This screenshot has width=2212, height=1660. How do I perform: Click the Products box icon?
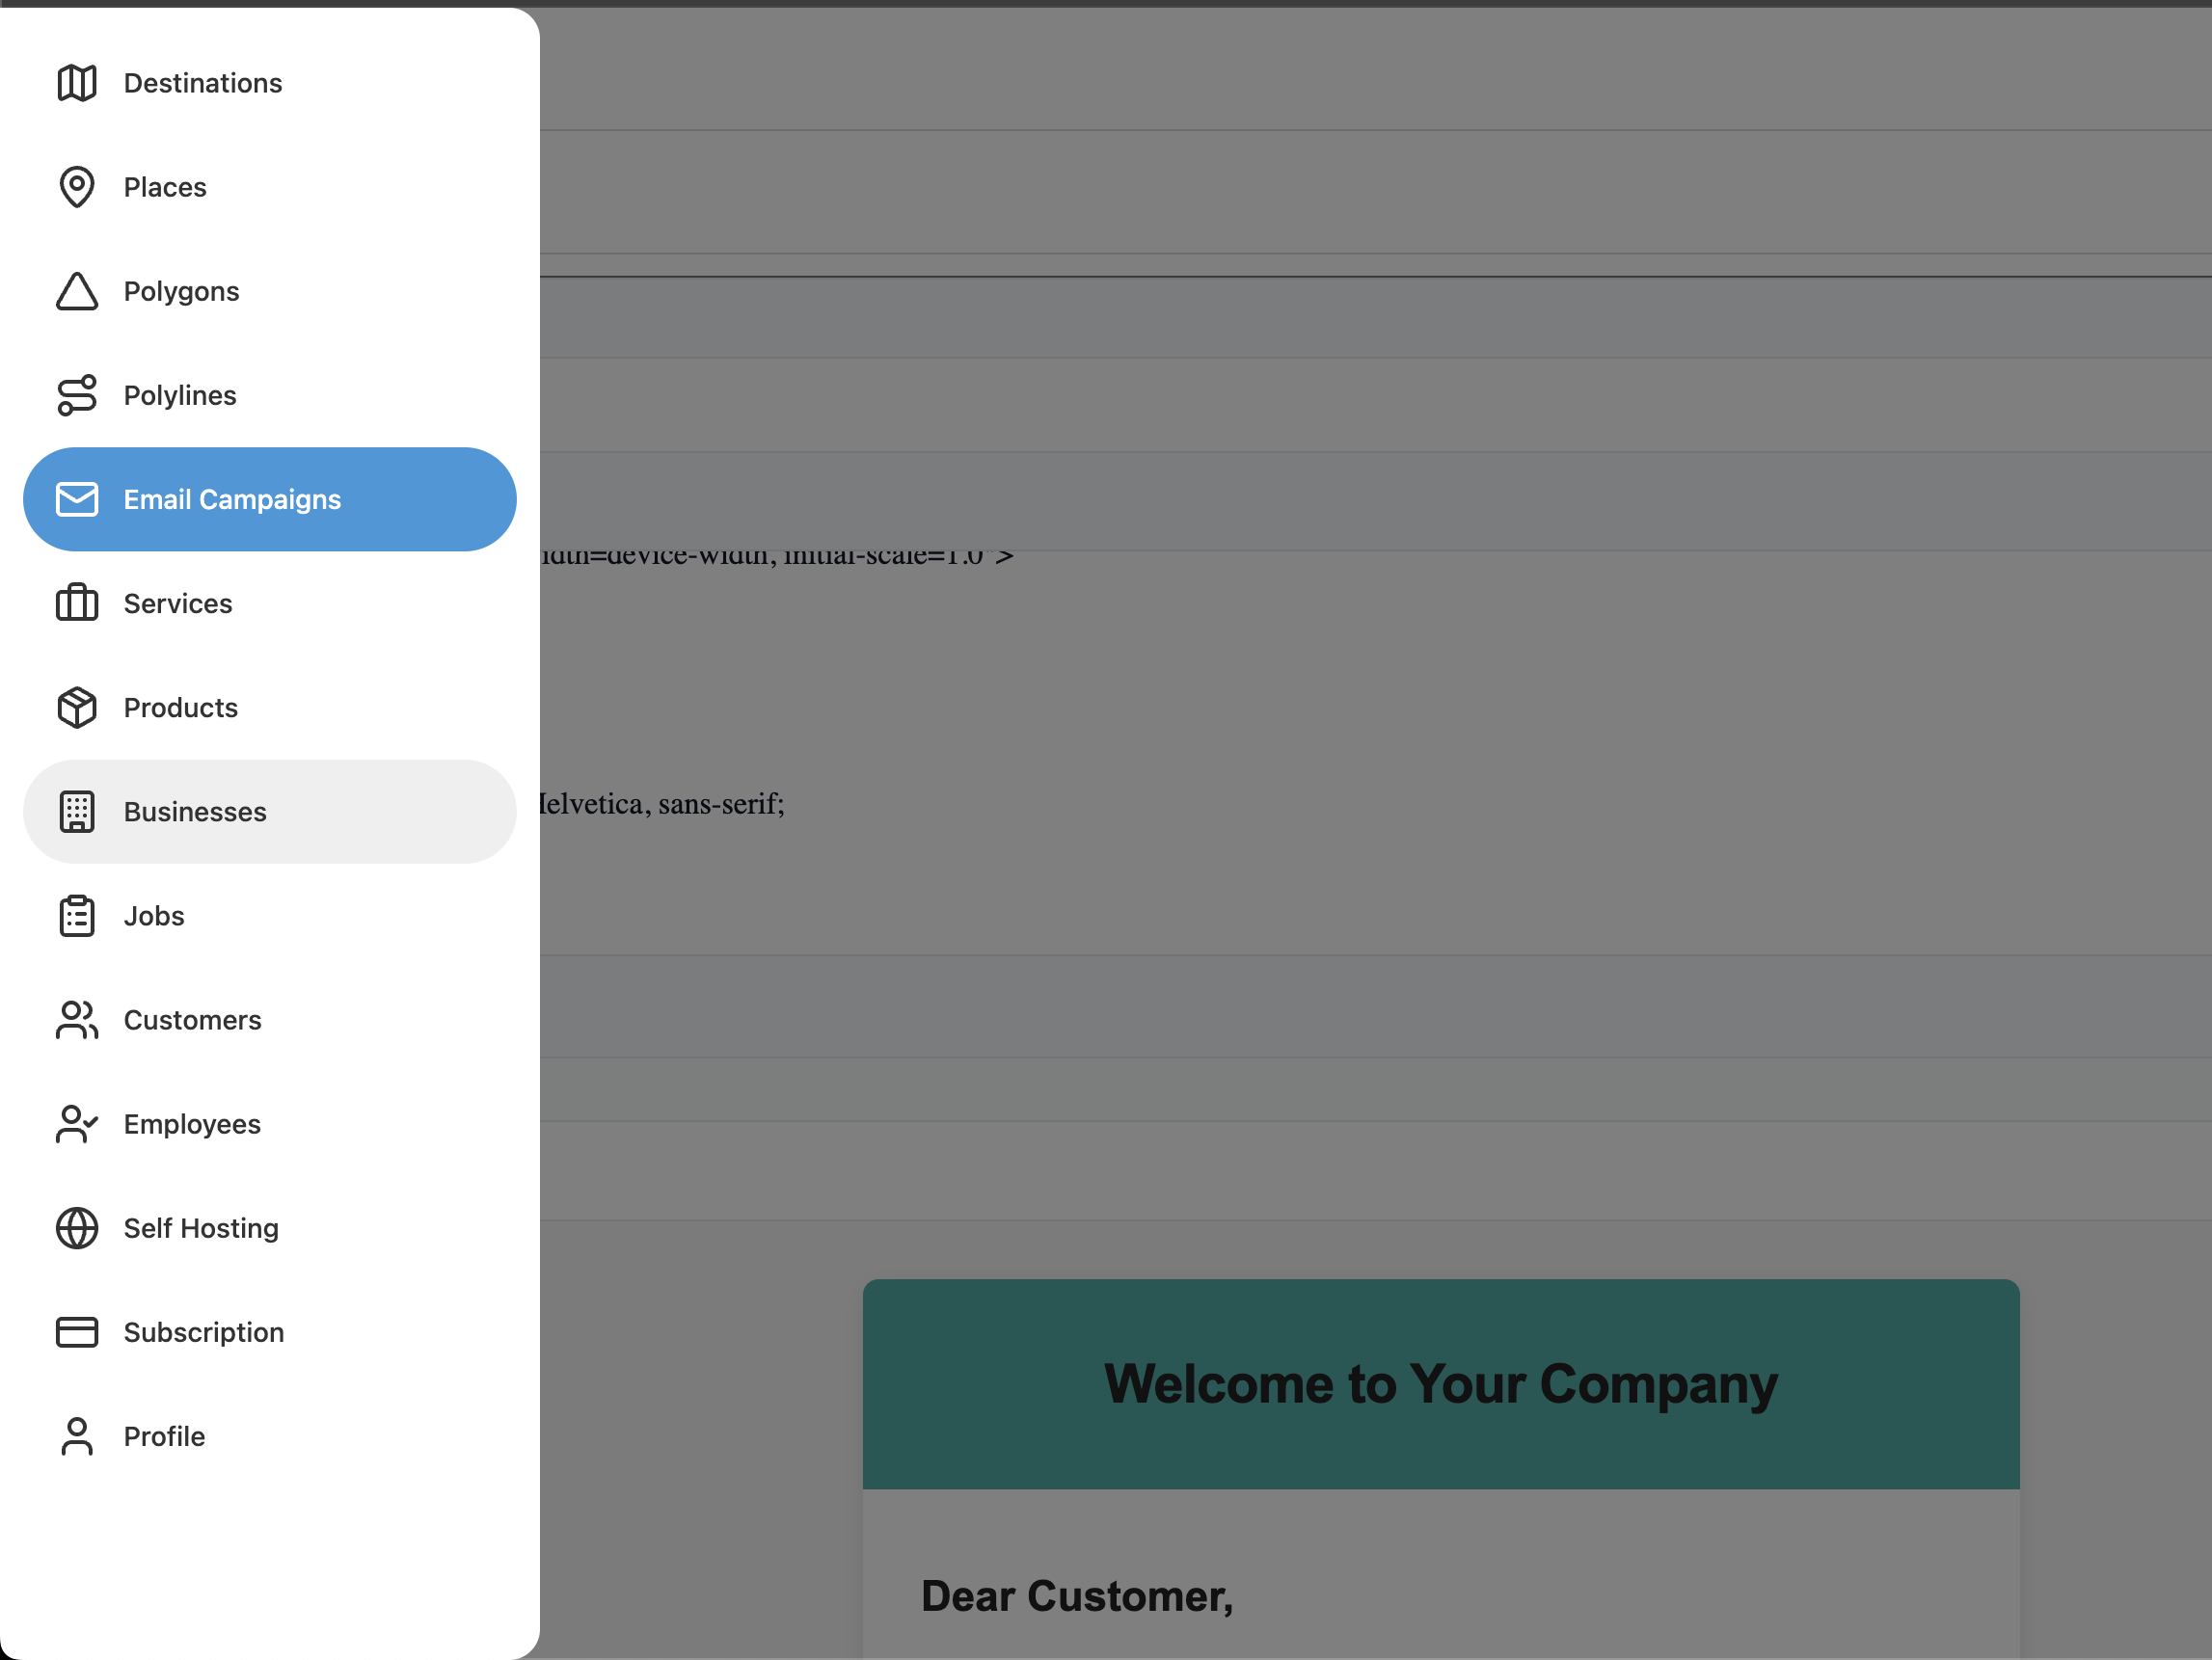tap(77, 707)
